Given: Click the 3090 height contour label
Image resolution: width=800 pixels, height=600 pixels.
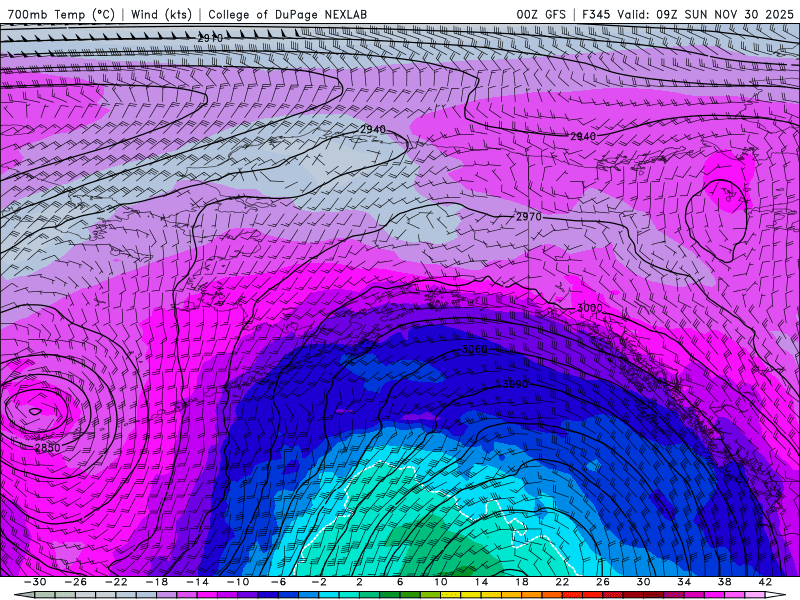Looking at the screenshot, I should (x=515, y=384).
